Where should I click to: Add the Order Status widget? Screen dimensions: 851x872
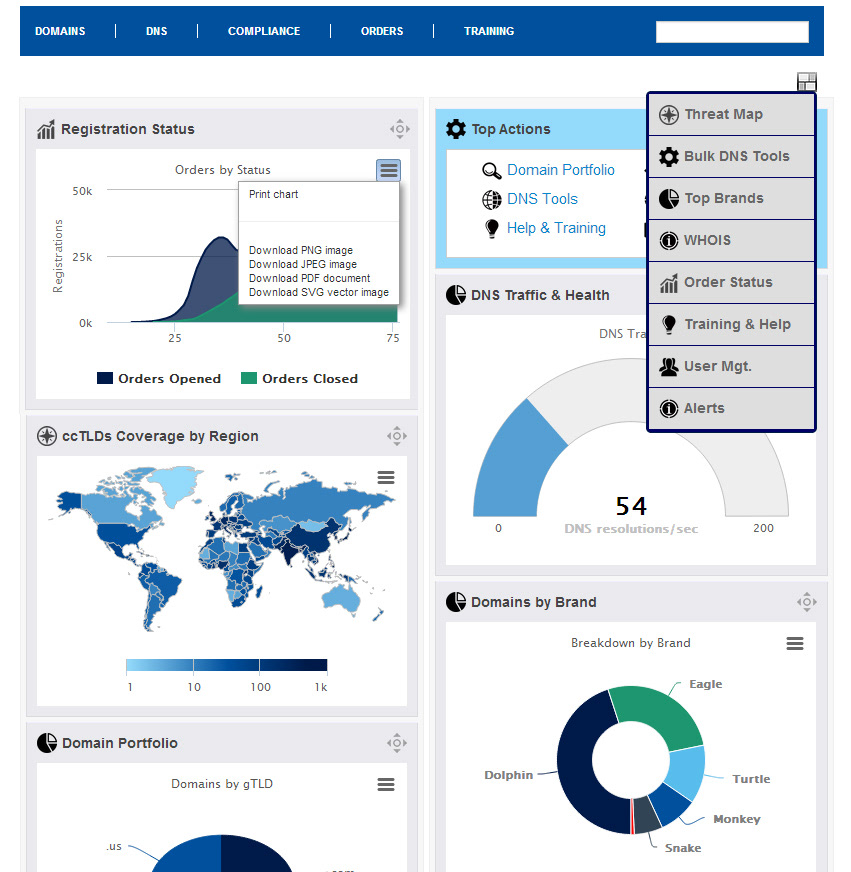coord(731,283)
